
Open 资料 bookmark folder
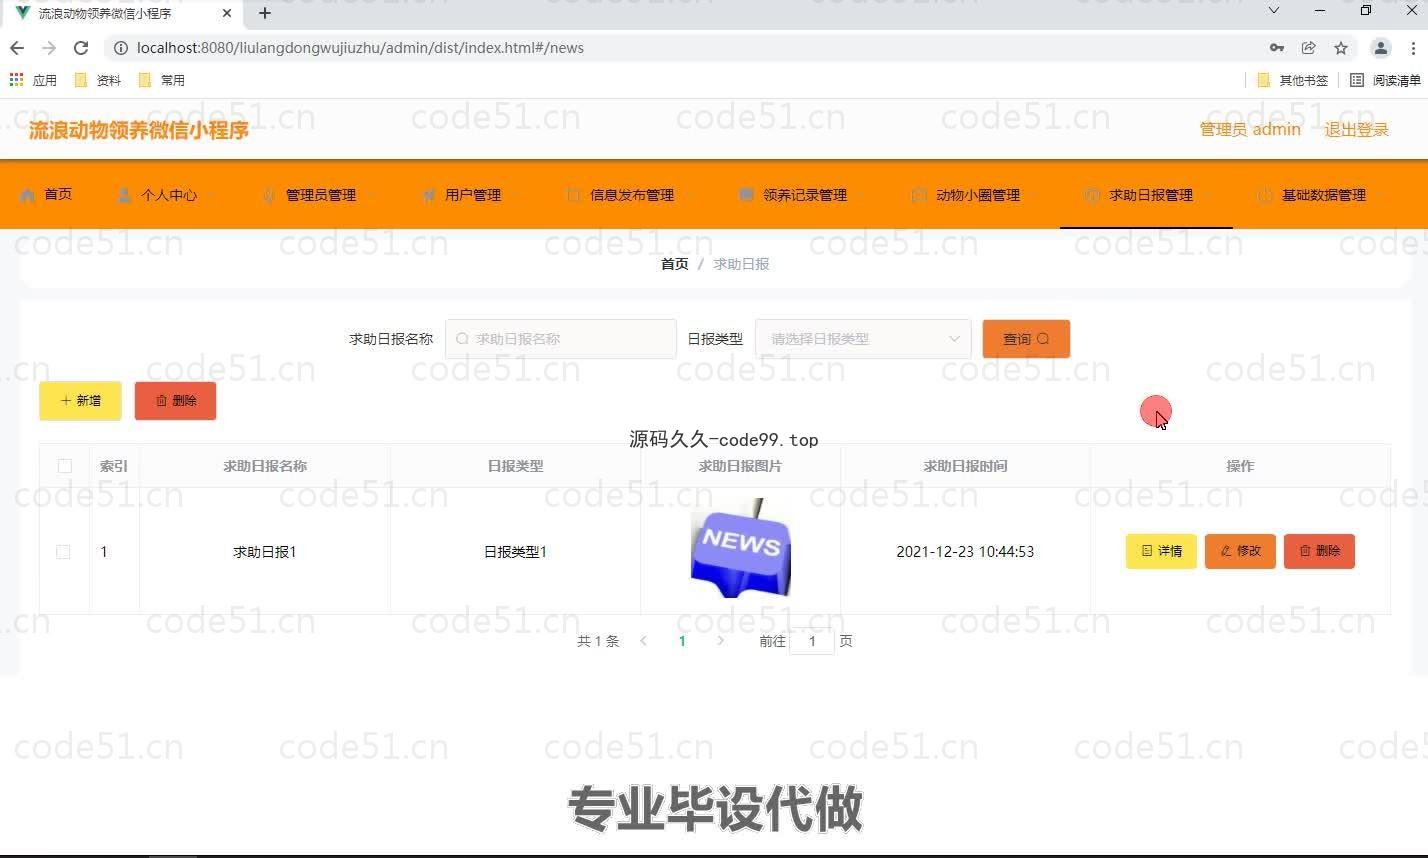point(98,80)
